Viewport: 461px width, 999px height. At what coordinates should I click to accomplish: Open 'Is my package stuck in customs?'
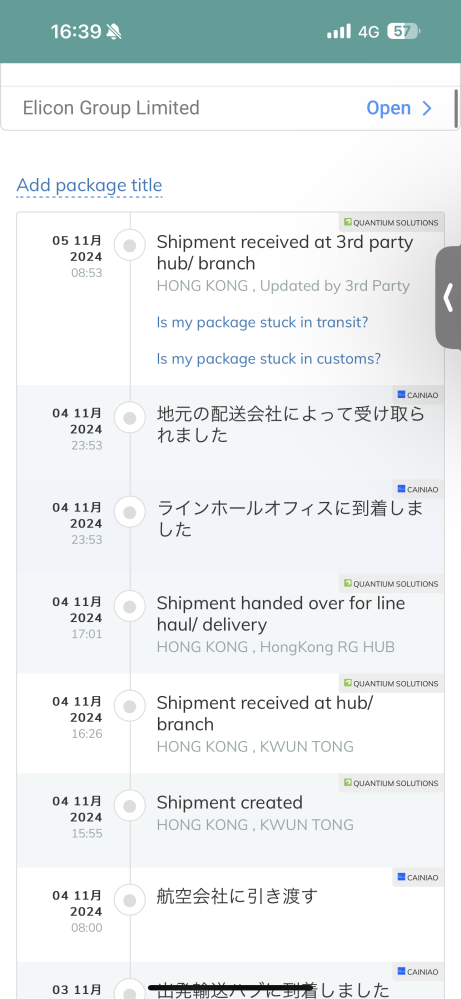pyautogui.click(x=269, y=359)
